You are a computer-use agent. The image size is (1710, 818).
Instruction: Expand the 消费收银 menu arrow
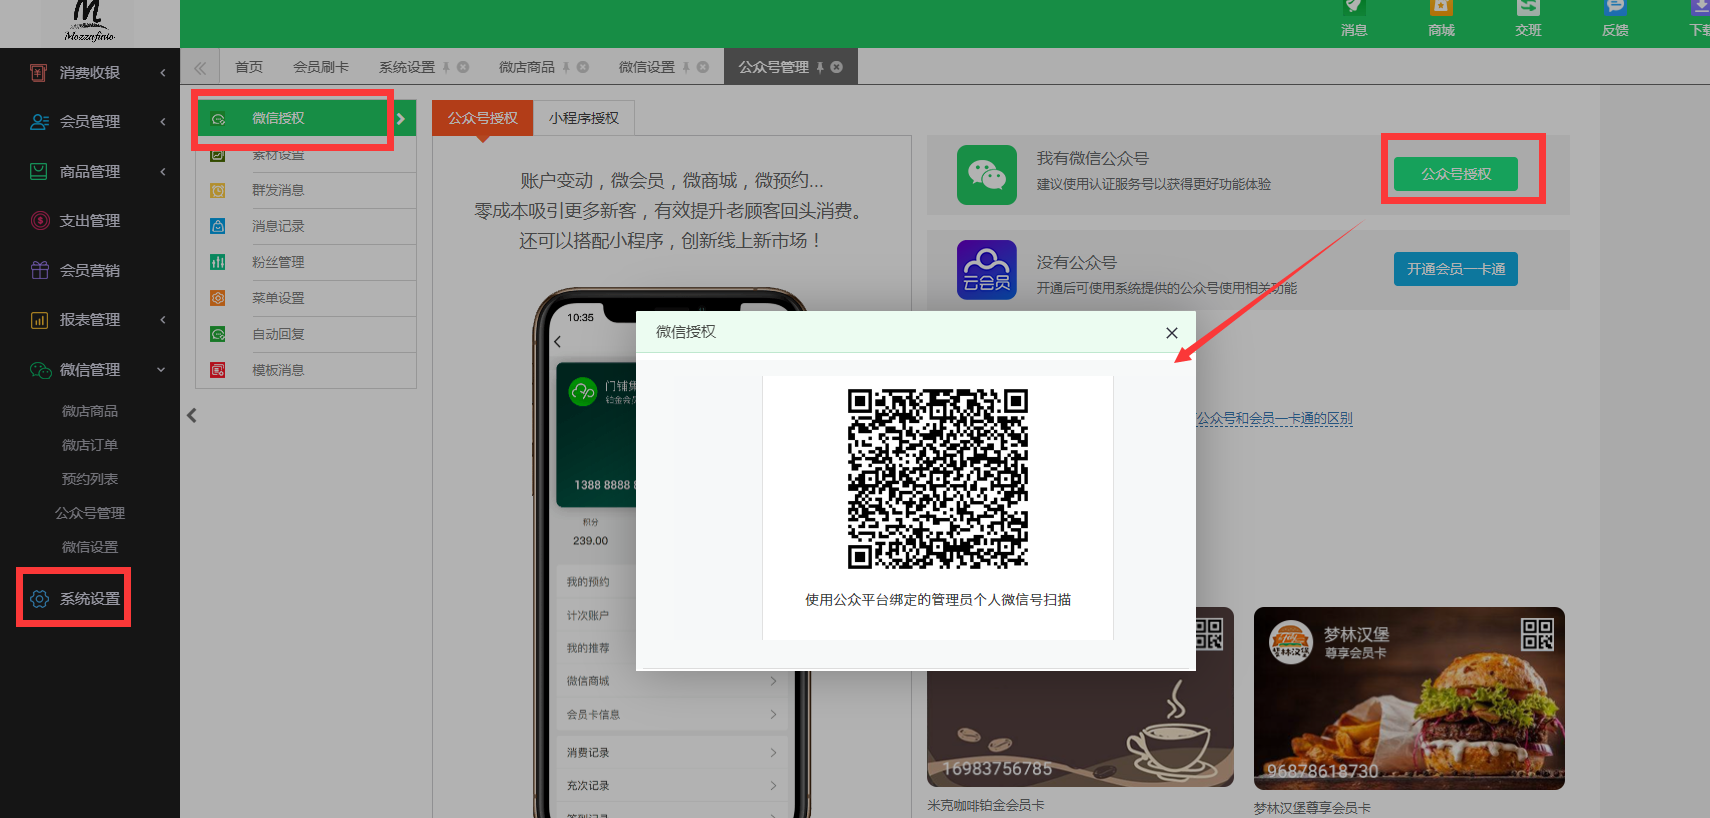click(x=163, y=72)
